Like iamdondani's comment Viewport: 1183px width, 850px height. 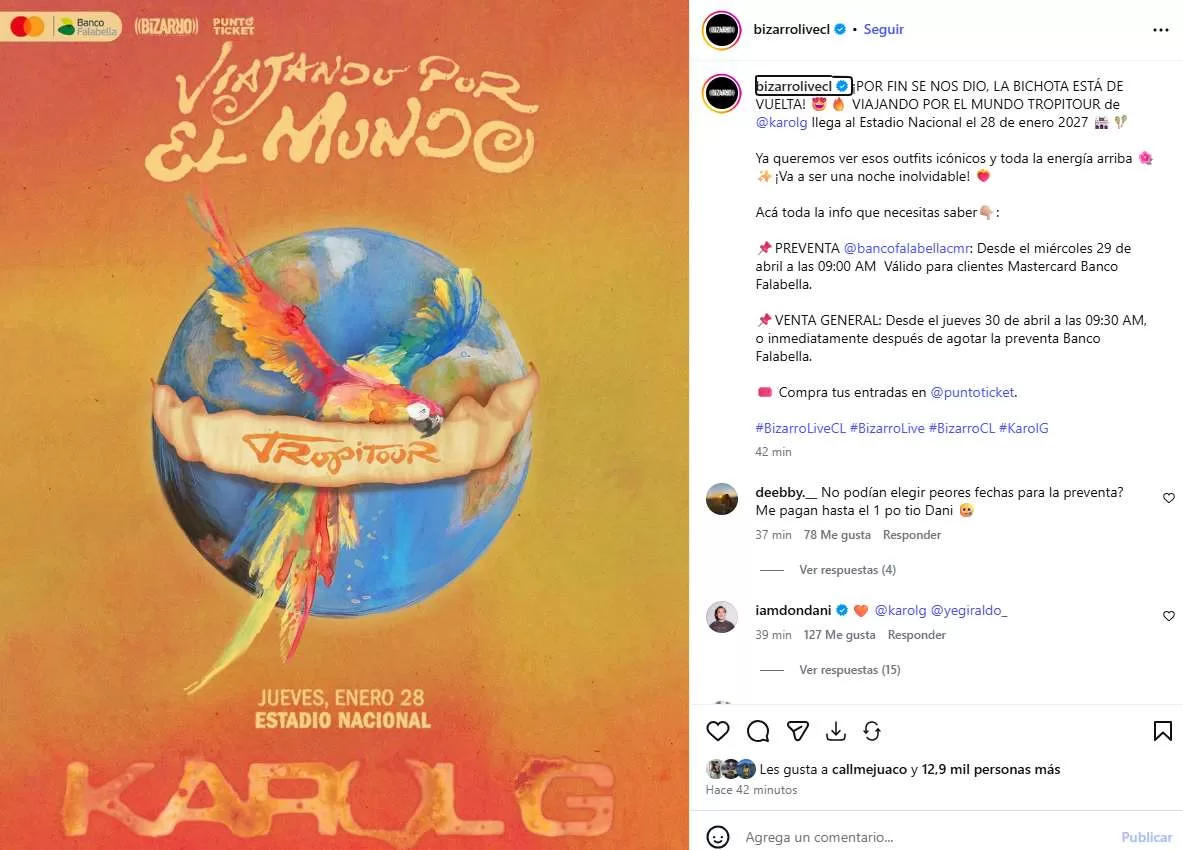pyautogui.click(x=1169, y=615)
